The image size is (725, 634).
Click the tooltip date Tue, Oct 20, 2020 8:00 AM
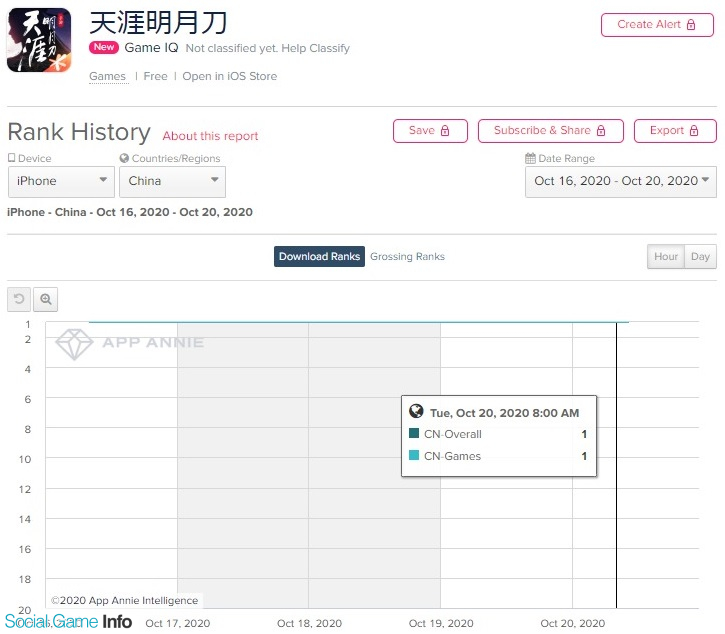504,413
